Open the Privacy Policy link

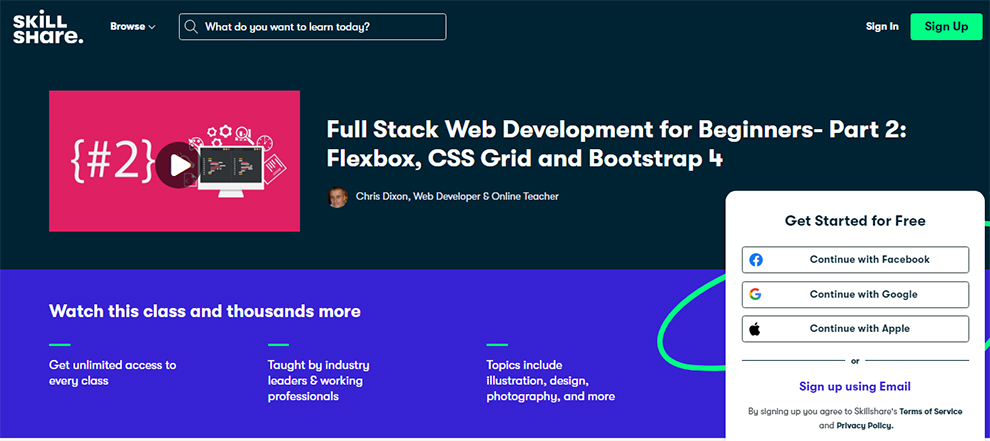(x=865, y=426)
